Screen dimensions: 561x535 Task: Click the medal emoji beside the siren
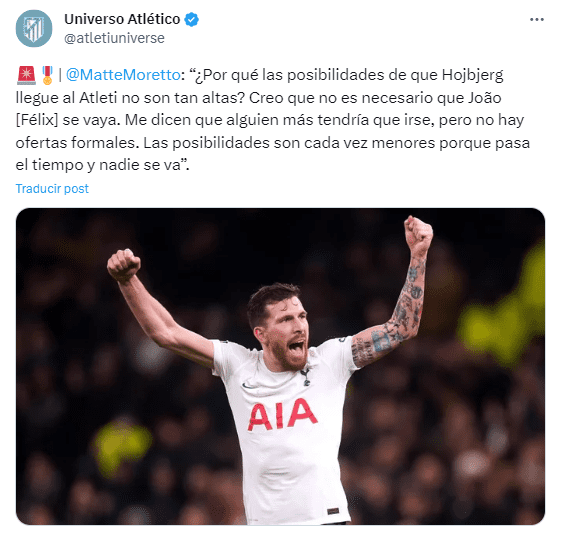coord(47,75)
